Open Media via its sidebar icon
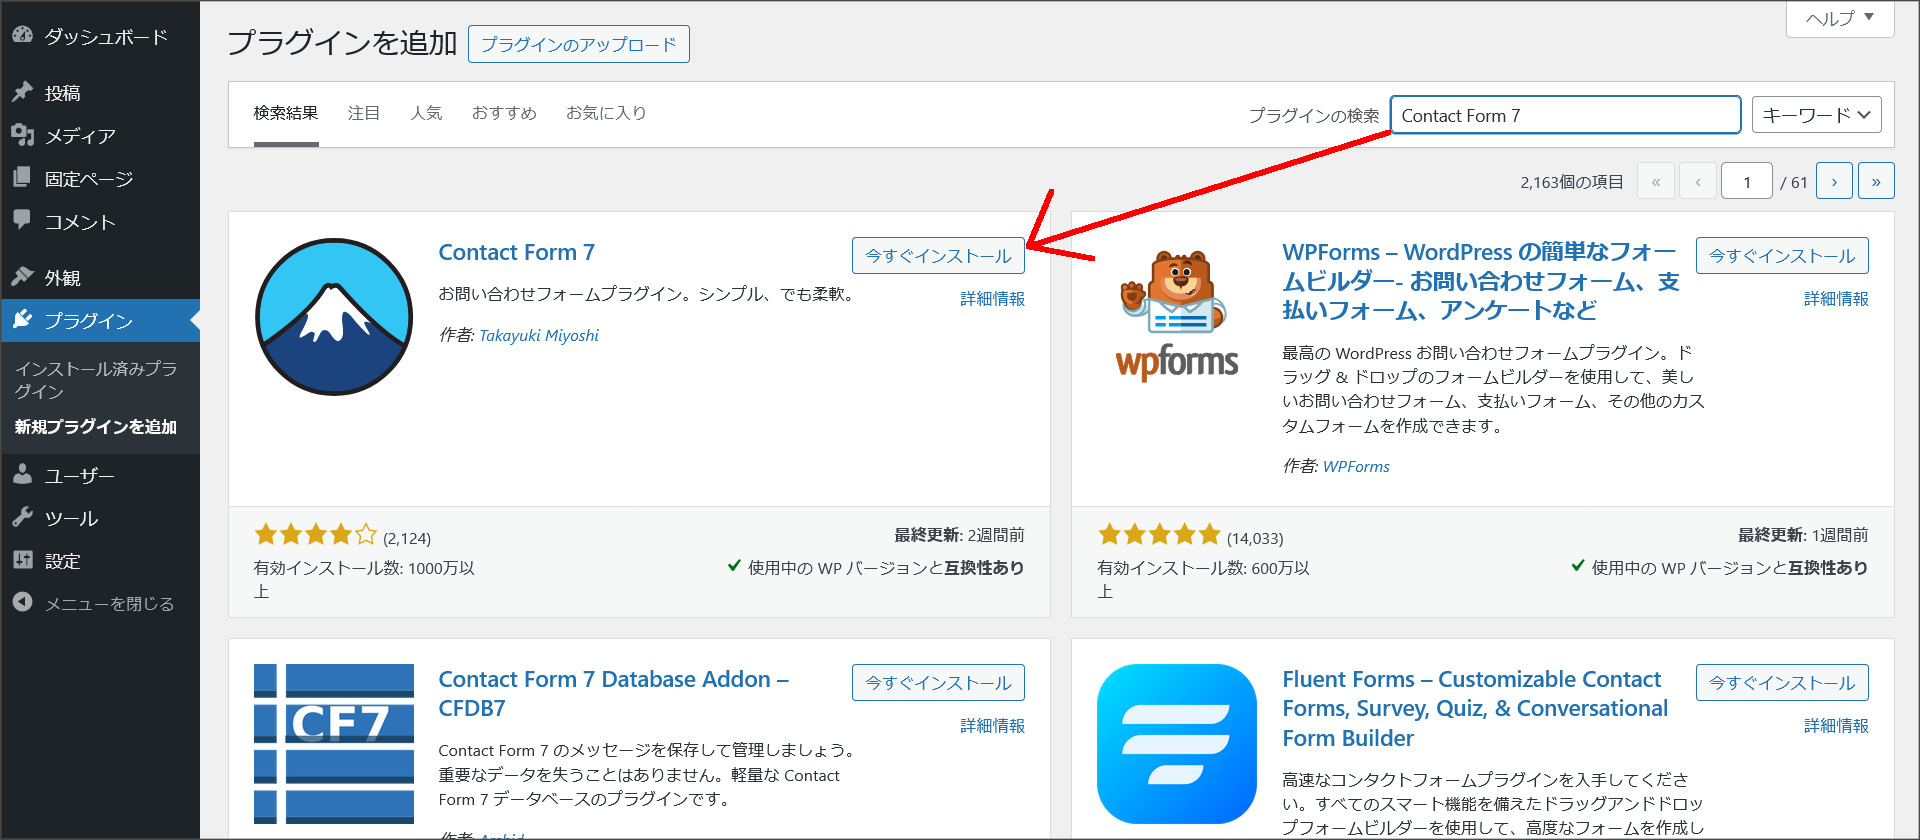Image resolution: width=1920 pixels, height=840 pixels. [x=22, y=135]
